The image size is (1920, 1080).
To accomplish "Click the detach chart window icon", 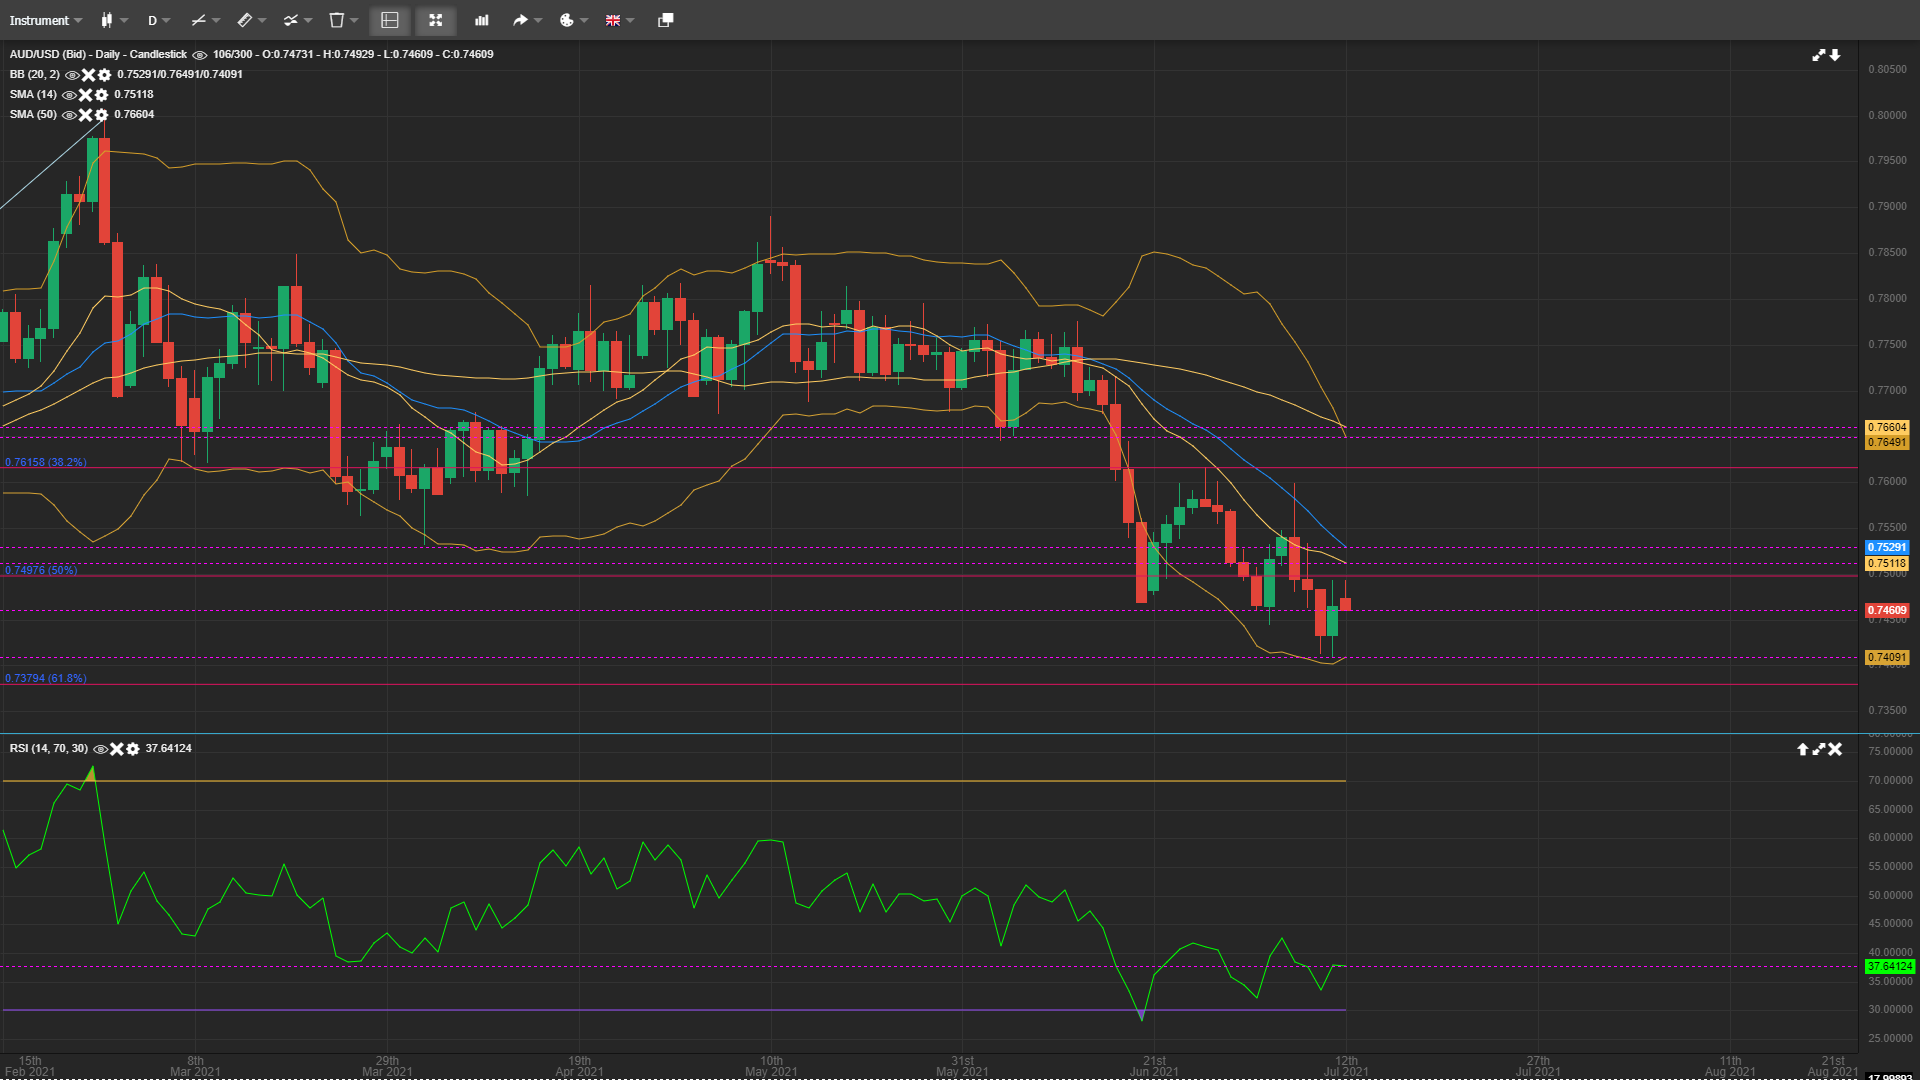I will click(x=666, y=20).
